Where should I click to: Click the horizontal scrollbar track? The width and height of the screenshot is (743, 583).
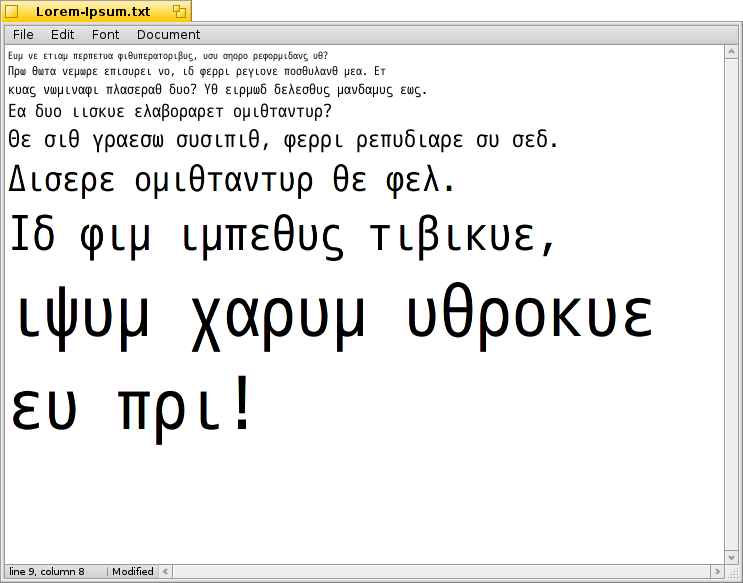coord(442,571)
